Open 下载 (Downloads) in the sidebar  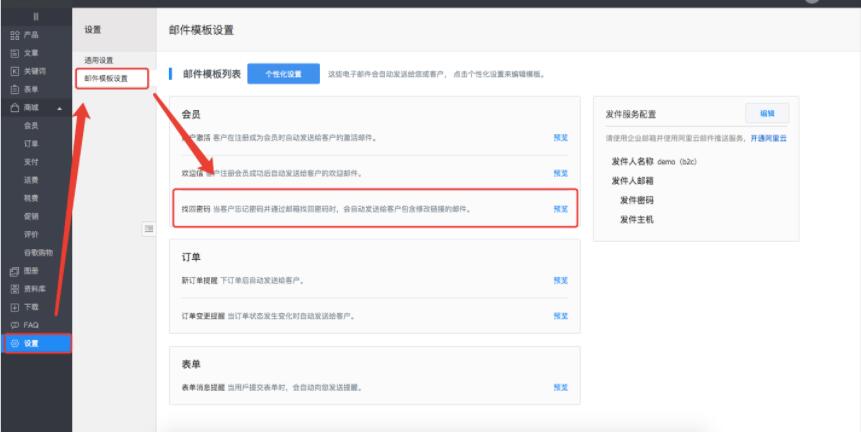30,307
